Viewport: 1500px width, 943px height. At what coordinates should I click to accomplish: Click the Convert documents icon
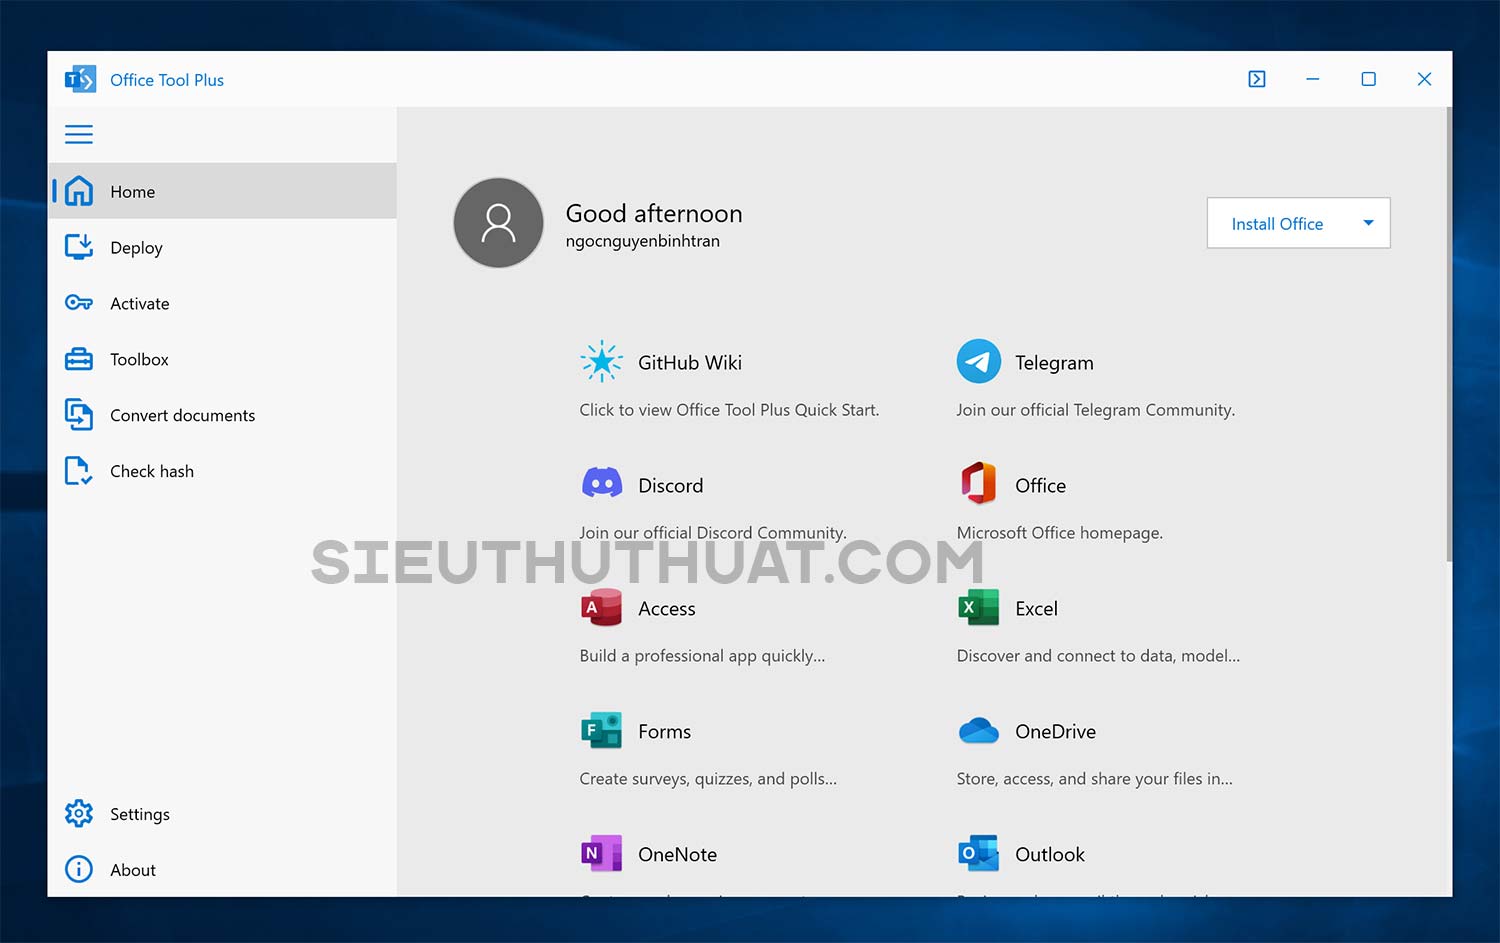pyautogui.click(x=79, y=414)
